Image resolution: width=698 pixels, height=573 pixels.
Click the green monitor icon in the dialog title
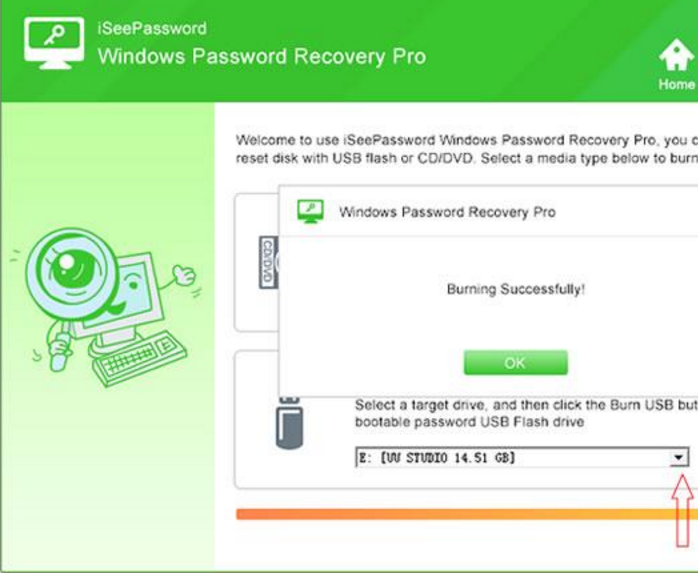(x=310, y=211)
